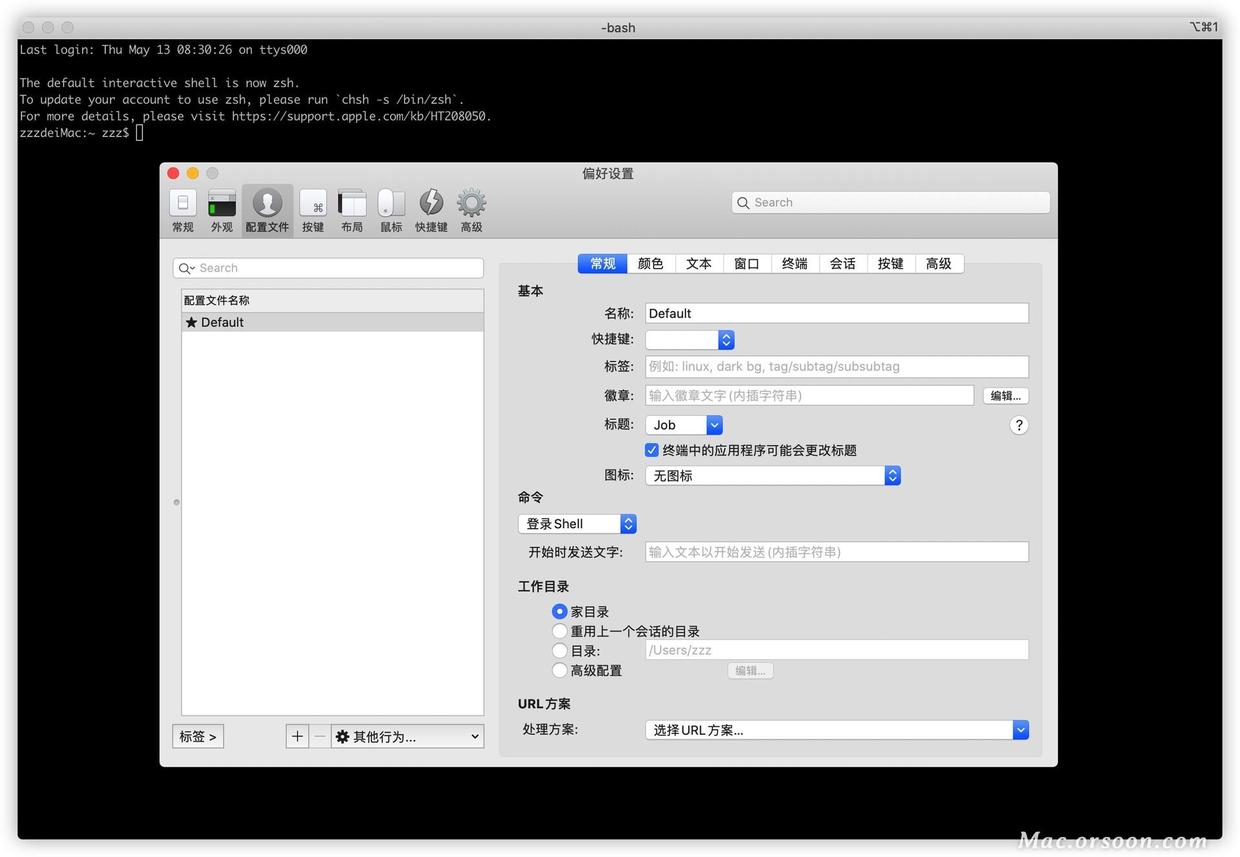1240x857 pixels.
Task: Click the 高级 gear icon
Action: point(470,207)
